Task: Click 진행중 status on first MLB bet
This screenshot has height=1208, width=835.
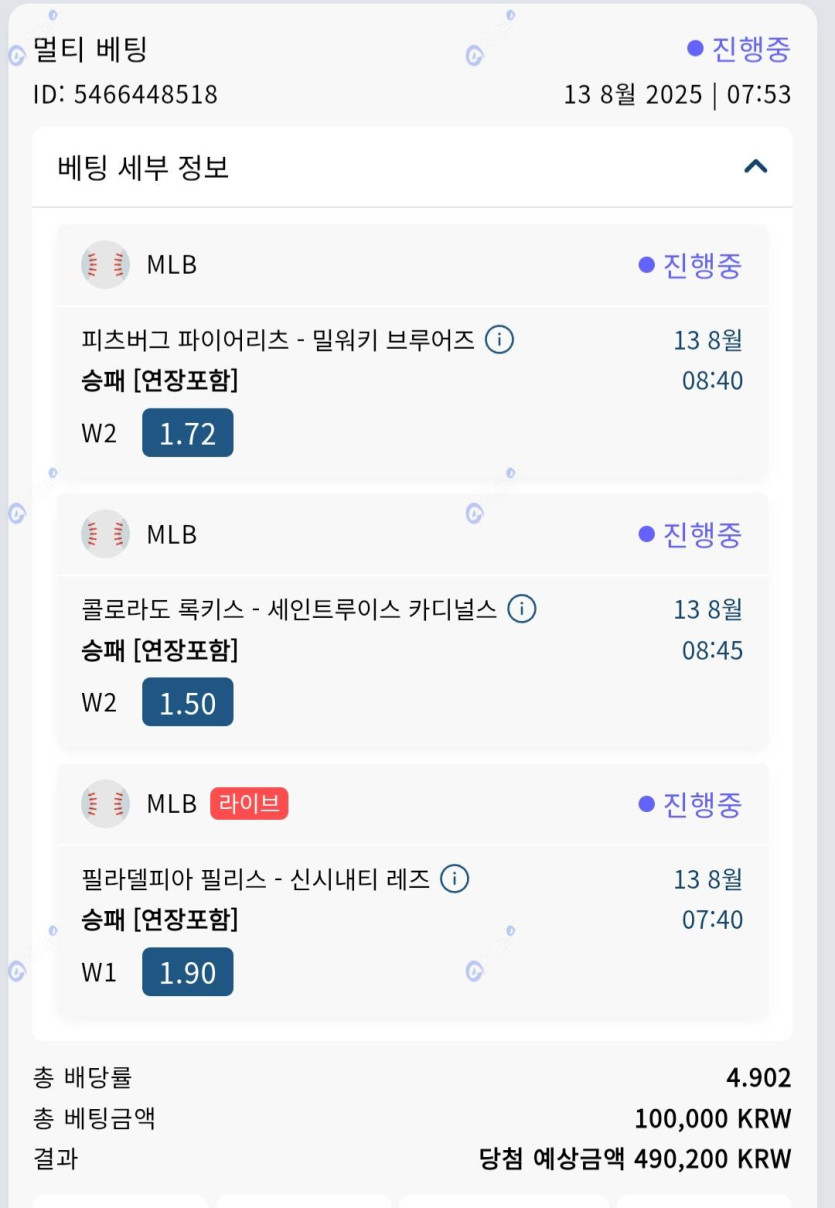Action: 691,265
